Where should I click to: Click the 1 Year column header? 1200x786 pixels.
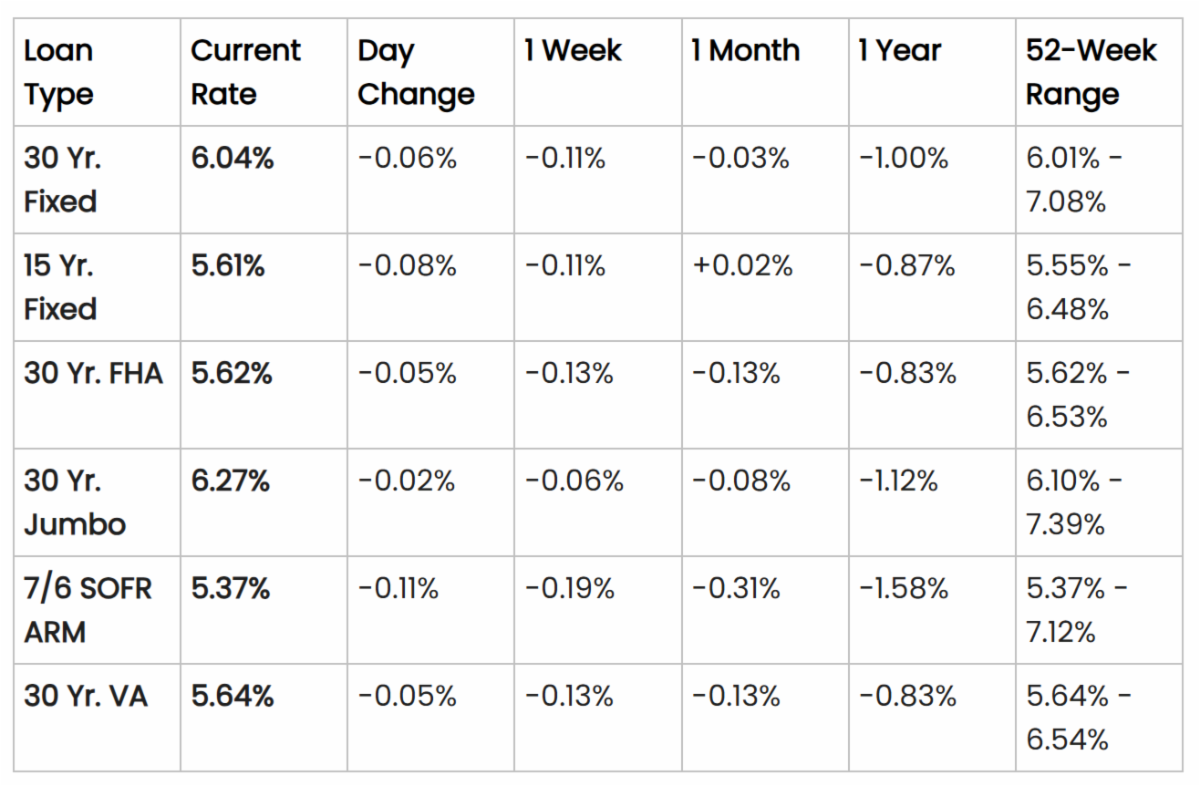tap(899, 51)
